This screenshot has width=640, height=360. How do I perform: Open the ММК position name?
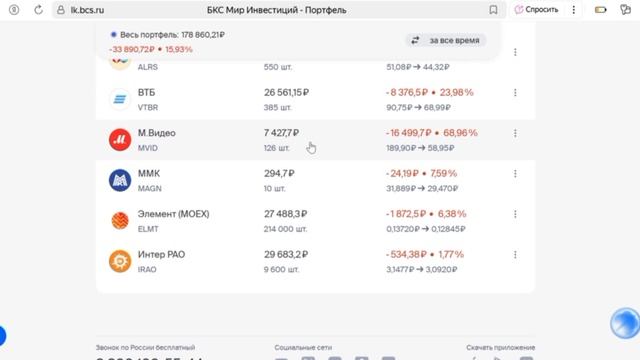[149, 173]
